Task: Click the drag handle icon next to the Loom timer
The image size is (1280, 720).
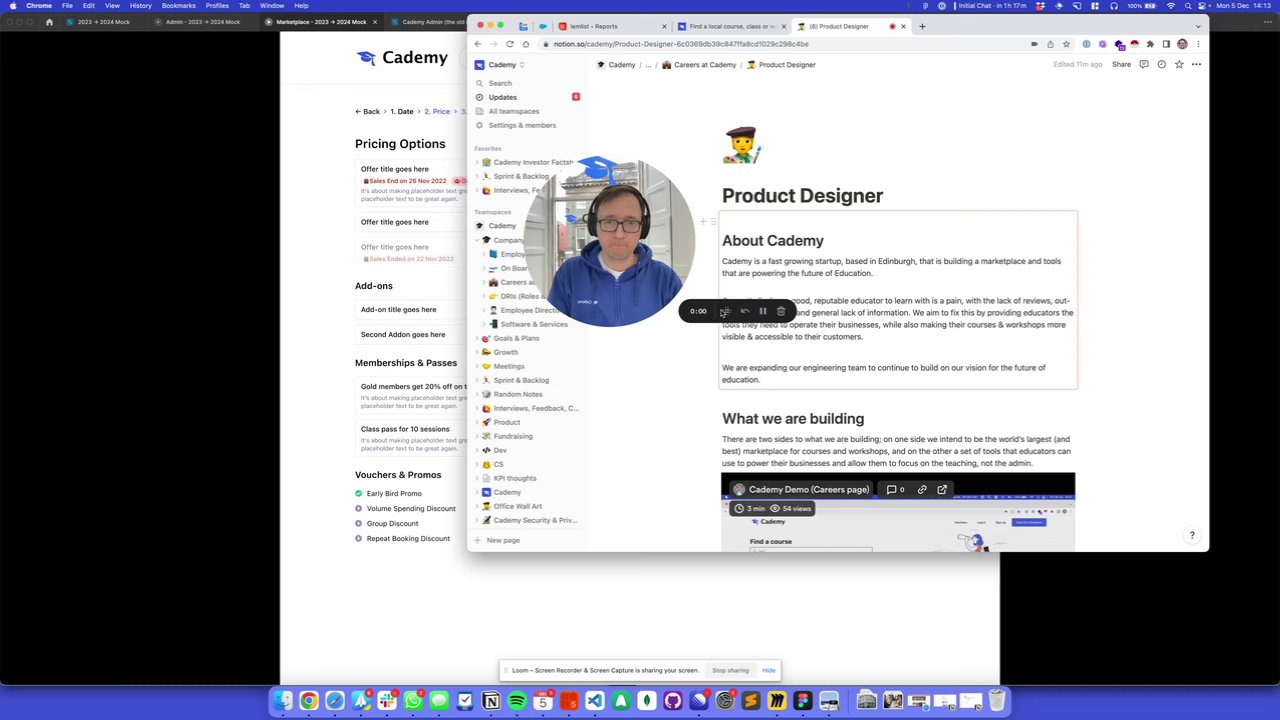Action: click(725, 311)
